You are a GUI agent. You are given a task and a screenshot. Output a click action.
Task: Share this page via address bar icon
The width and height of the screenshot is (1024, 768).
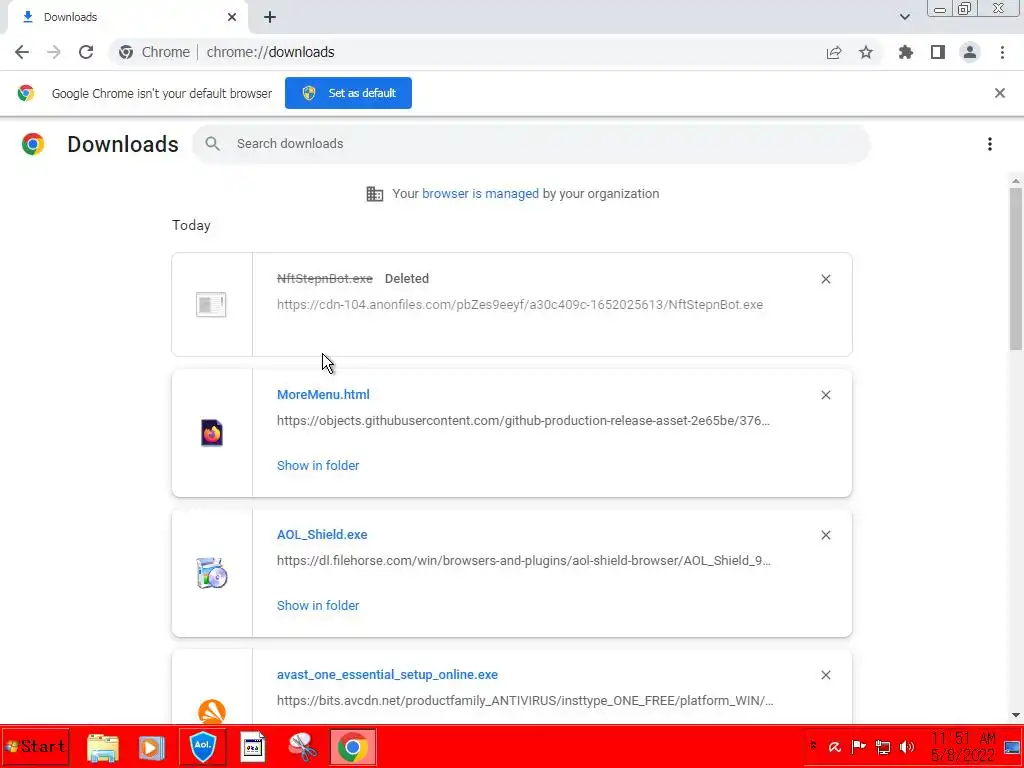pyautogui.click(x=834, y=52)
